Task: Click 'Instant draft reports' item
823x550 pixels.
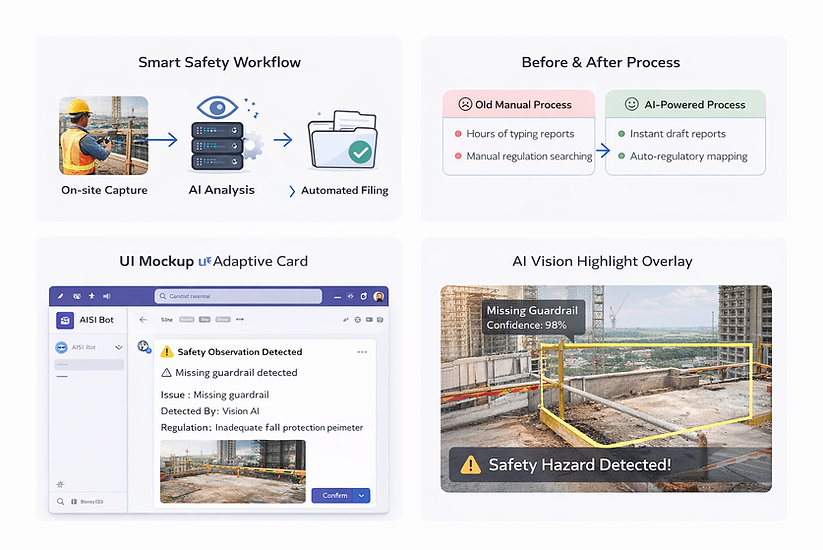Action: [x=672, y=134]
